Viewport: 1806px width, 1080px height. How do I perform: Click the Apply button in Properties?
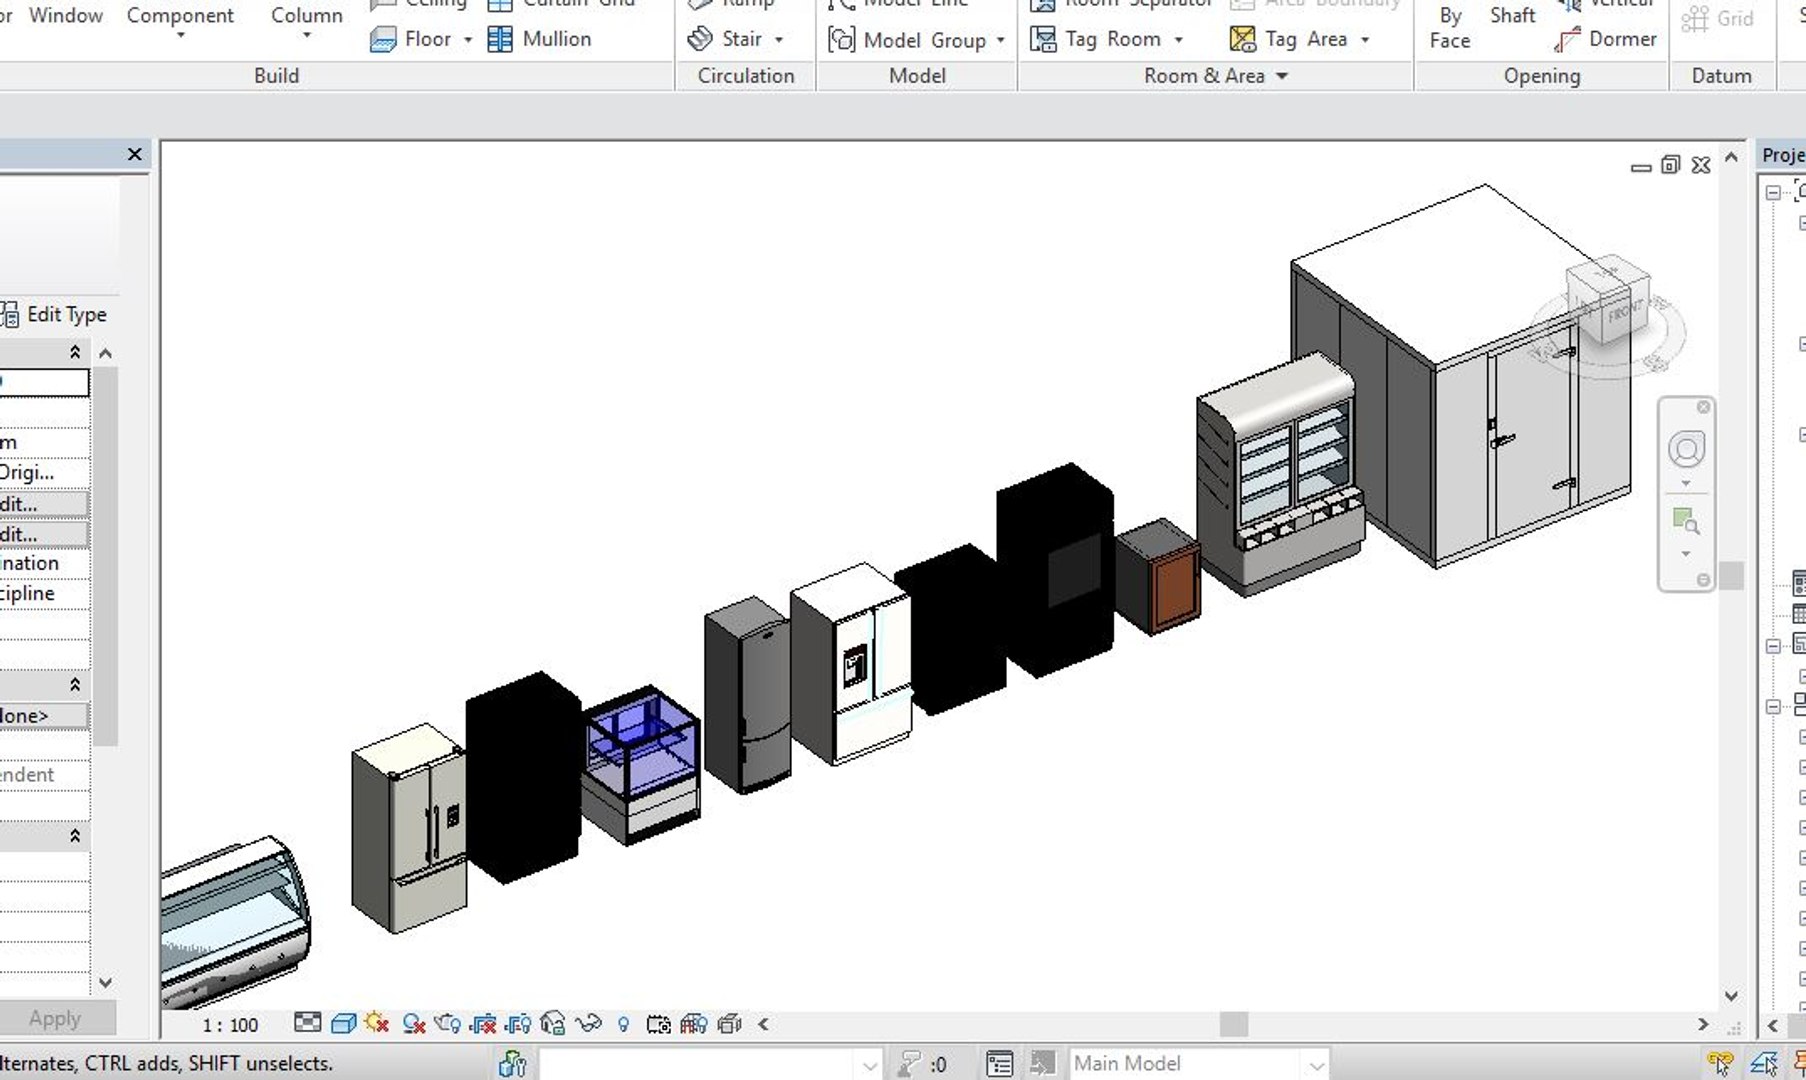[55, 1019]
